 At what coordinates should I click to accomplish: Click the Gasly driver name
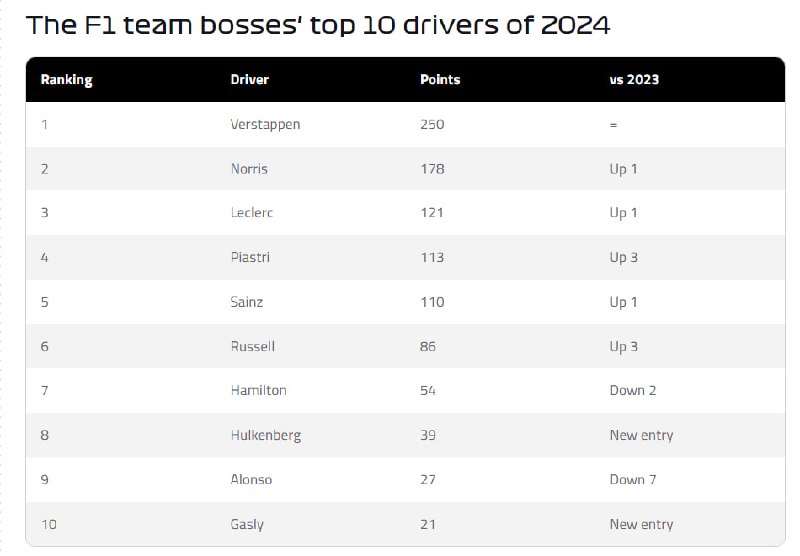point(247,525)
